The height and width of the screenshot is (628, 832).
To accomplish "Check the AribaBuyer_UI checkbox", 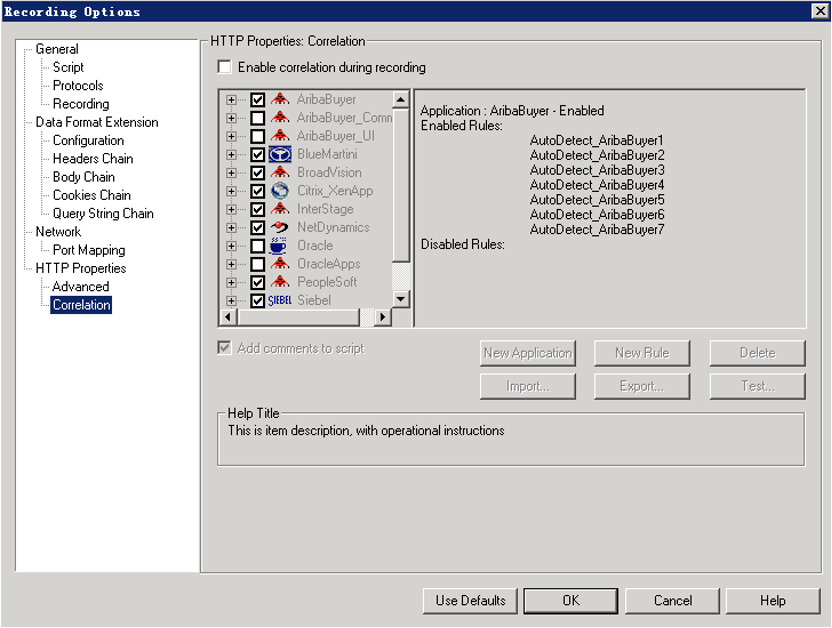I will tap(257, 136).
